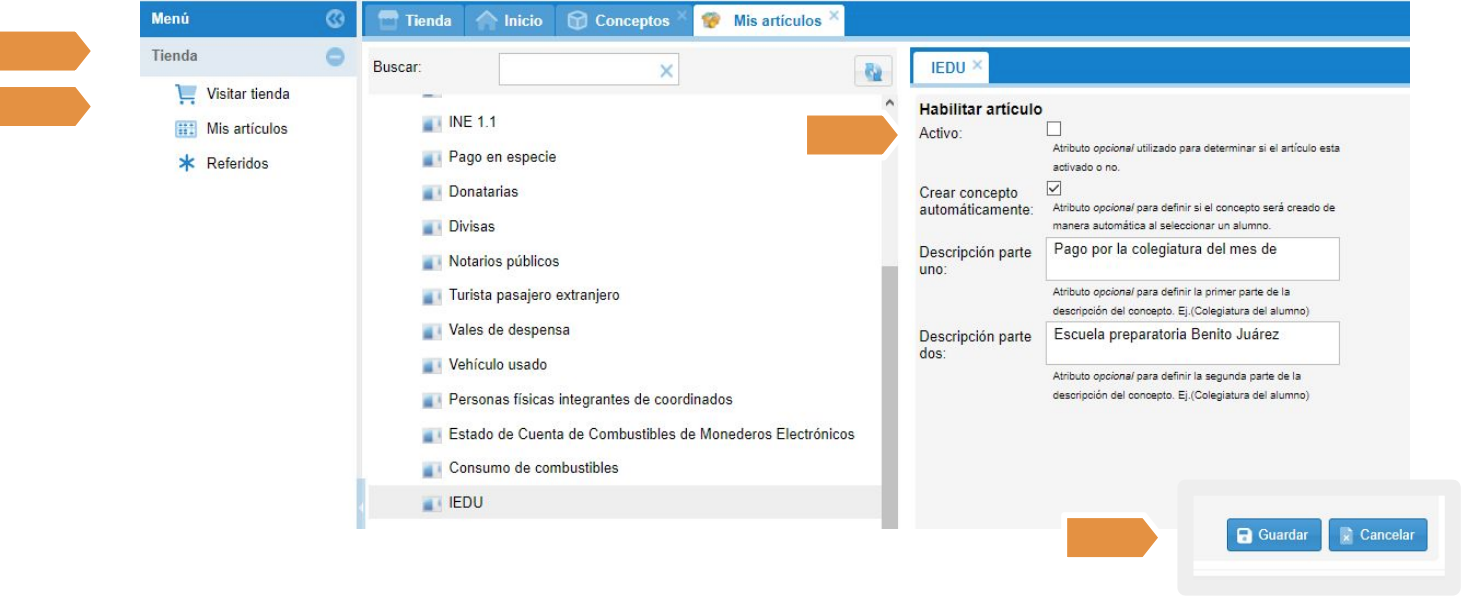Click the Visitar tienda cart icon
Viewport: 1462px width, 597px height.
point(185,94)
